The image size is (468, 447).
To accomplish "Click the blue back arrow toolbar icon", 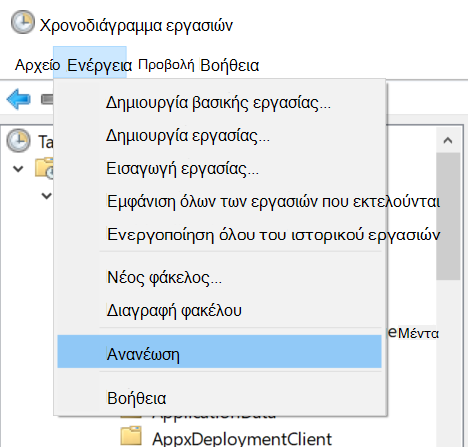I will point(19,99).
